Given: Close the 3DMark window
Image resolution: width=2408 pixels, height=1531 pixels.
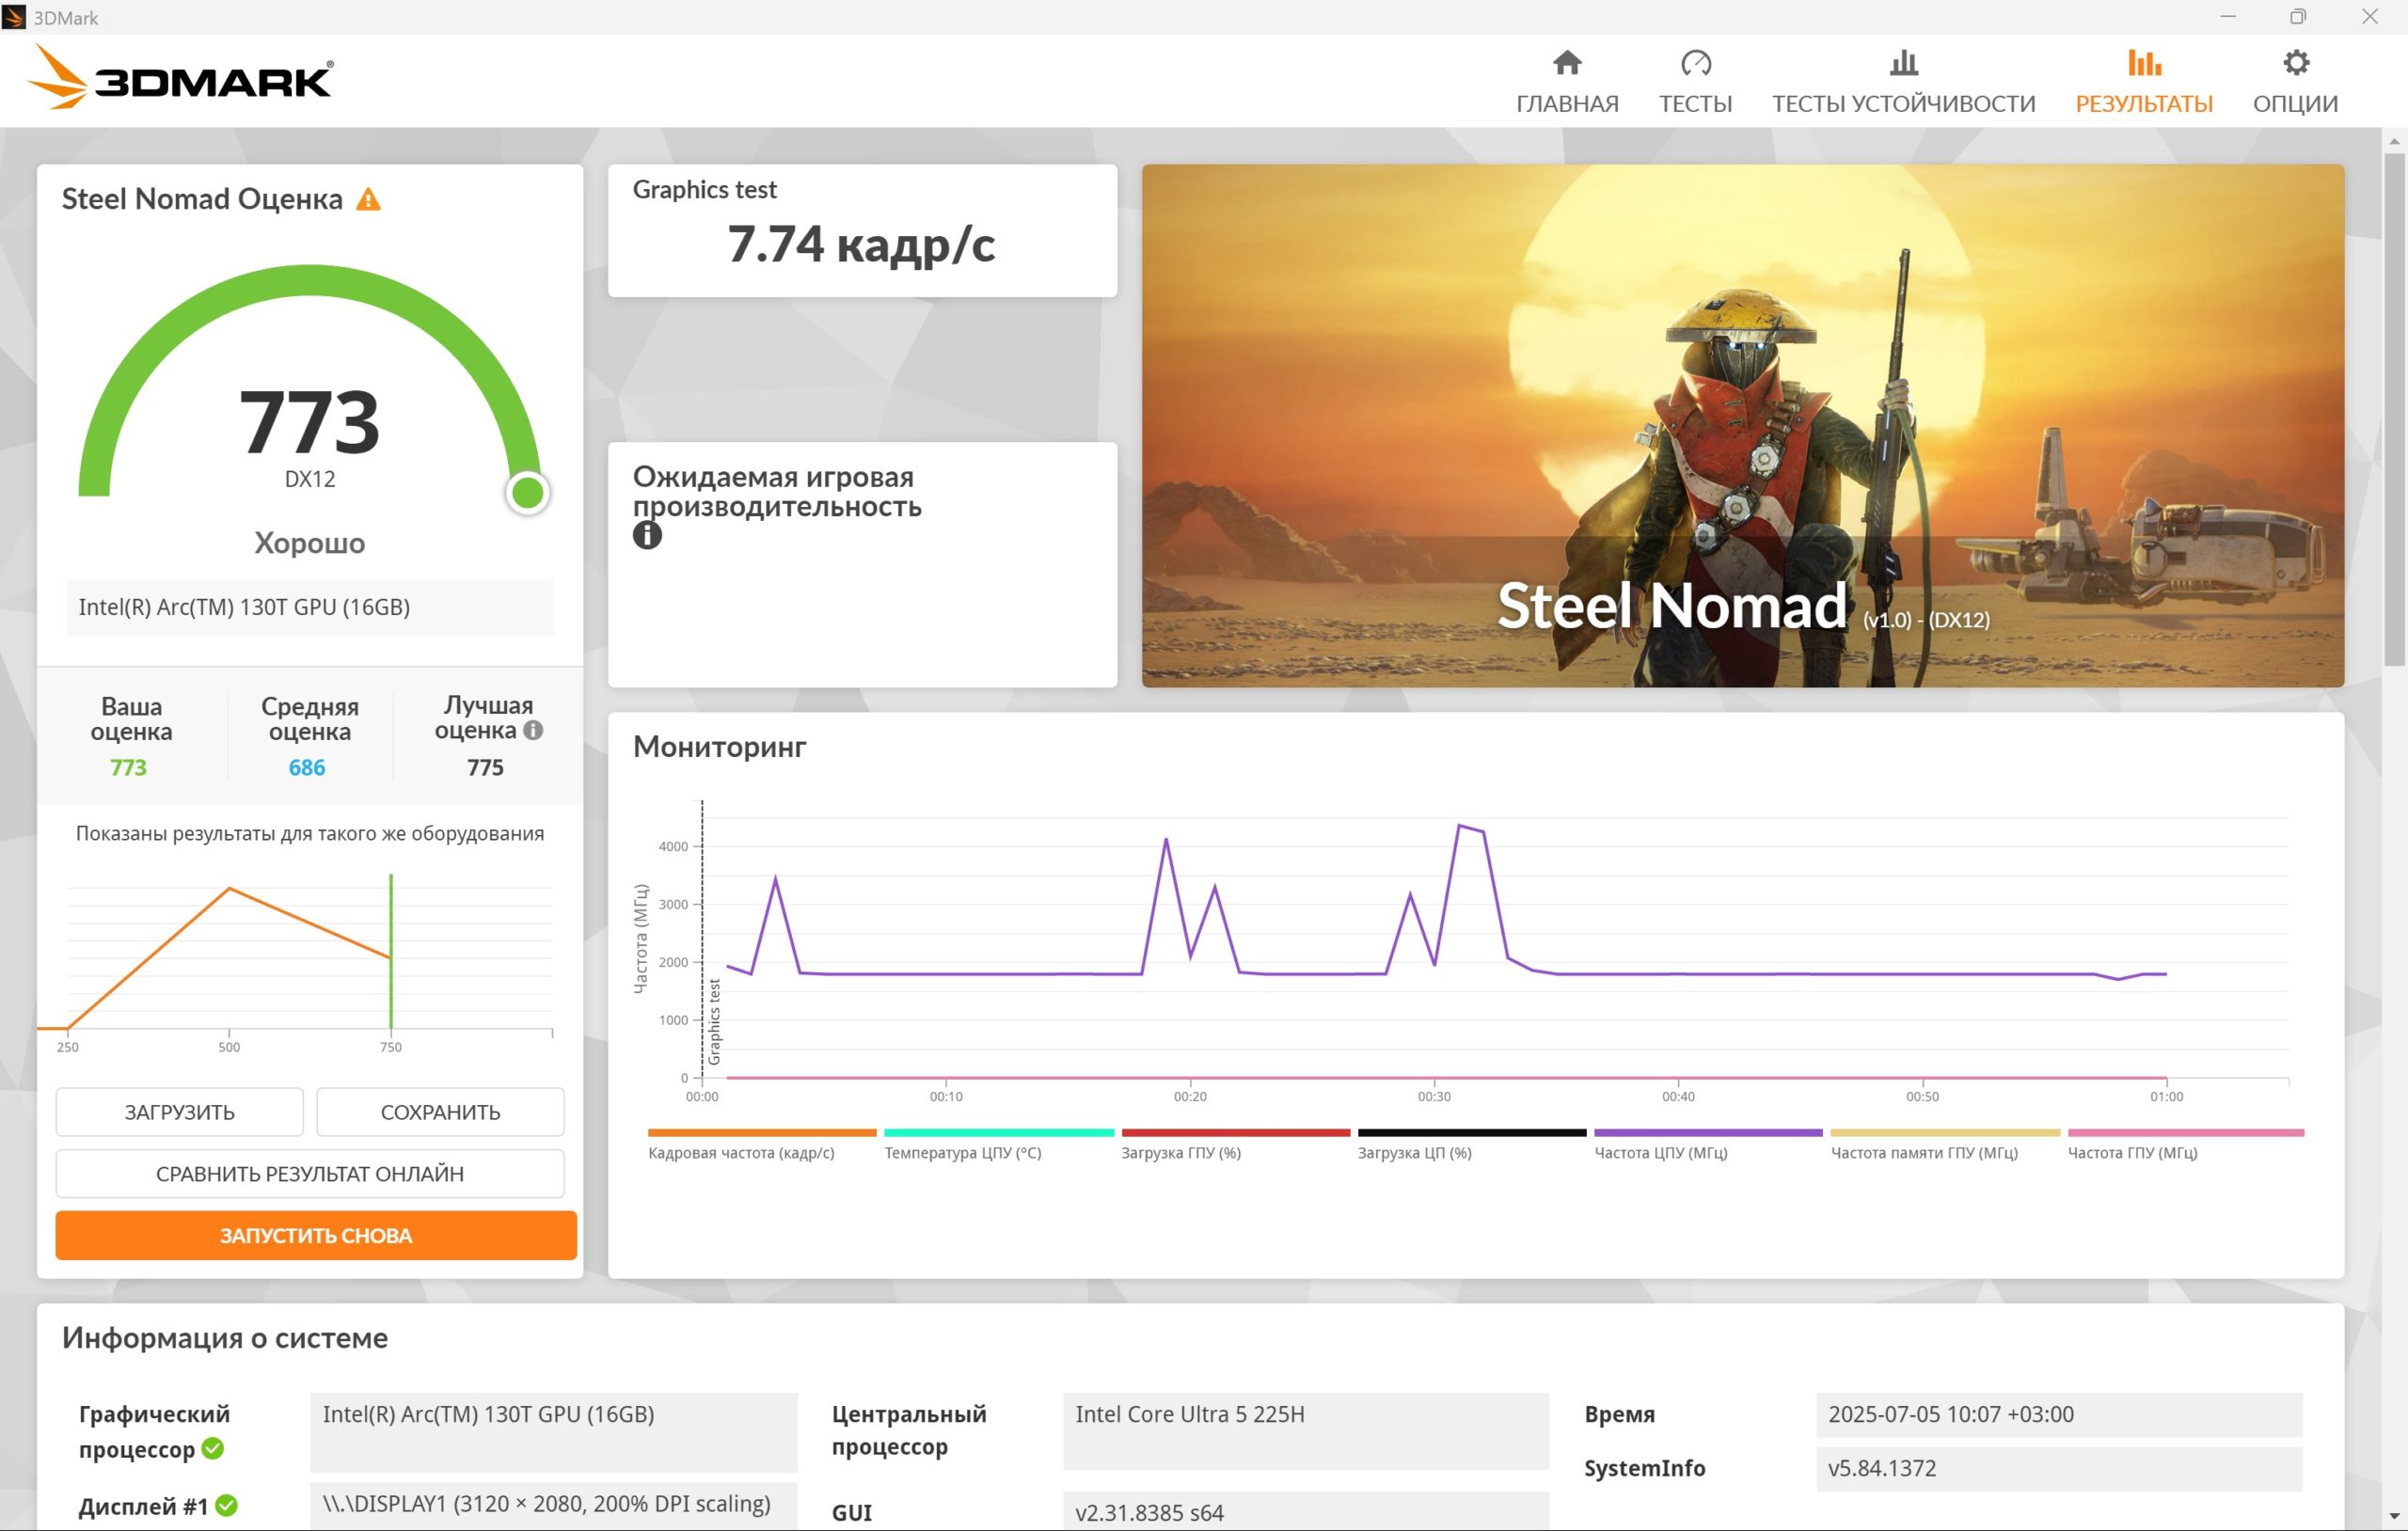Looking at the screenshot, I should (2369, 17).
